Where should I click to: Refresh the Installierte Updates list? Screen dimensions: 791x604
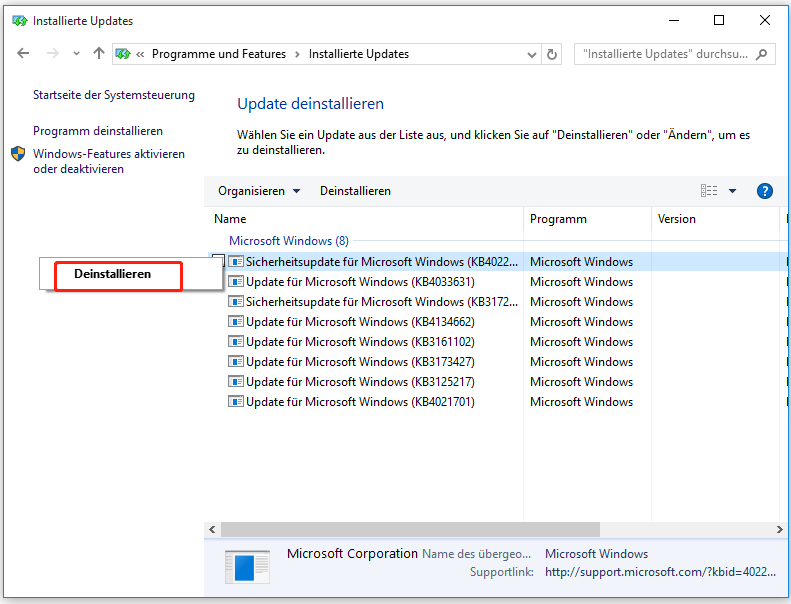[x=552, y=54]
